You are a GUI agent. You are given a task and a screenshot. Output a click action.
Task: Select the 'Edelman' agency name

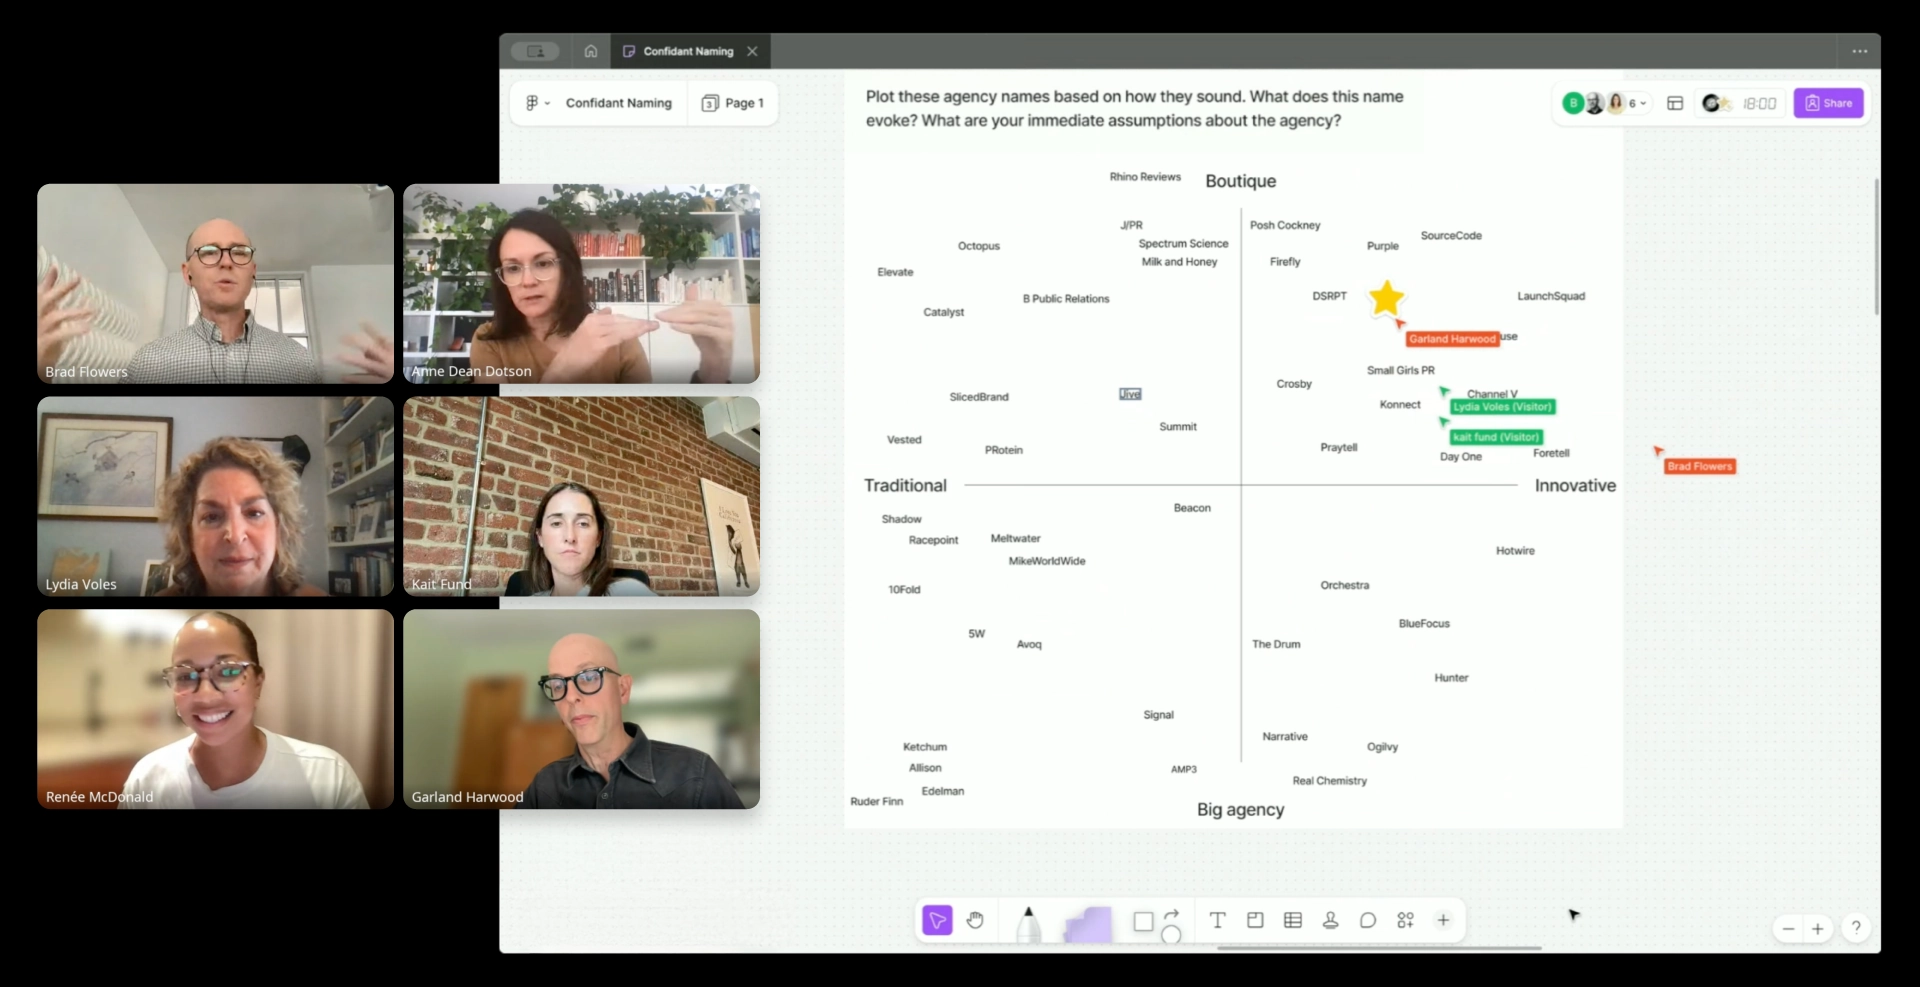[943, 791]
